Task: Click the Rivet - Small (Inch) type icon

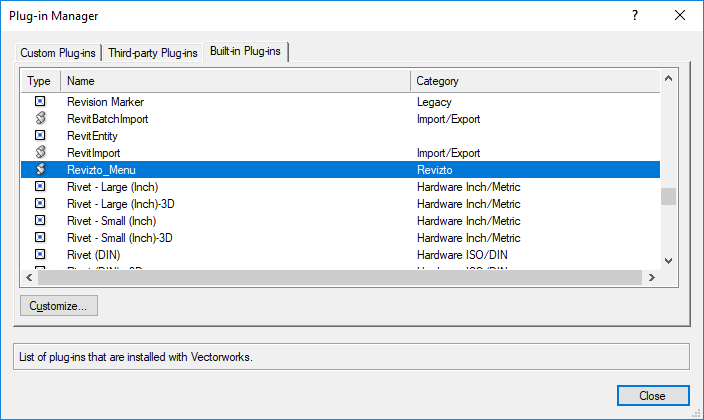Action: tap(40, 221)
